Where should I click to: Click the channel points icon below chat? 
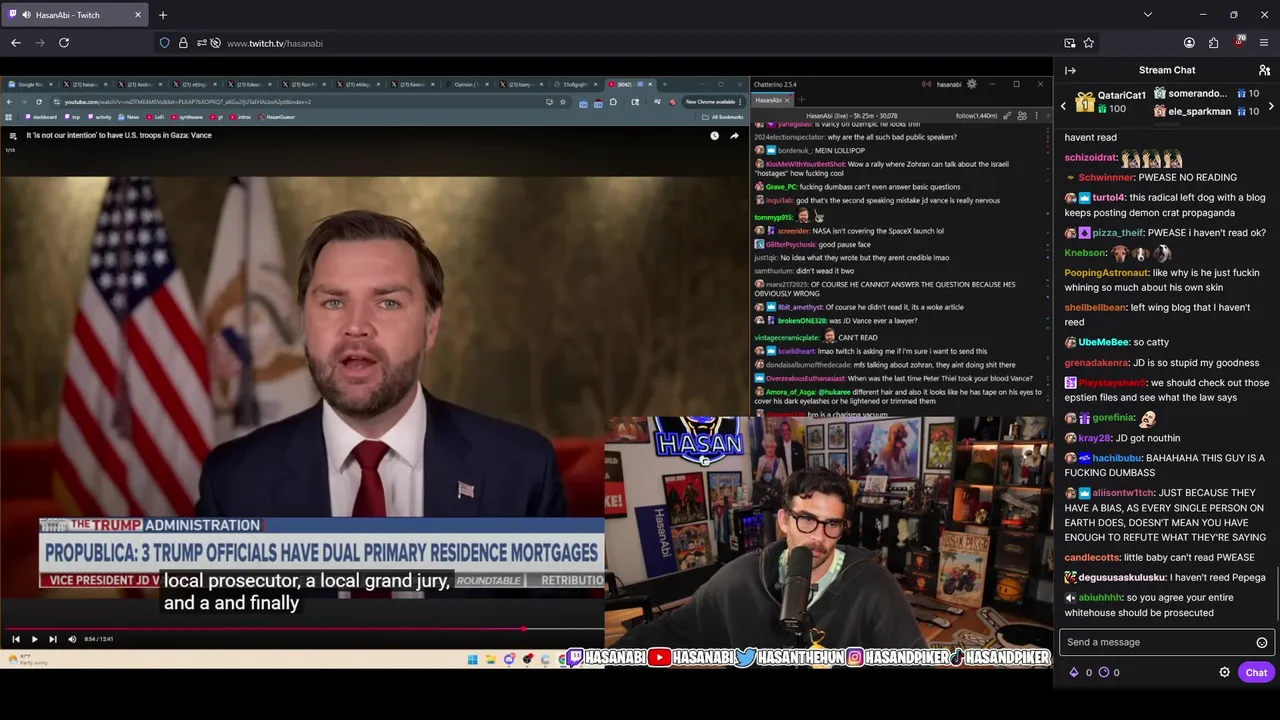coord(1104,672)
